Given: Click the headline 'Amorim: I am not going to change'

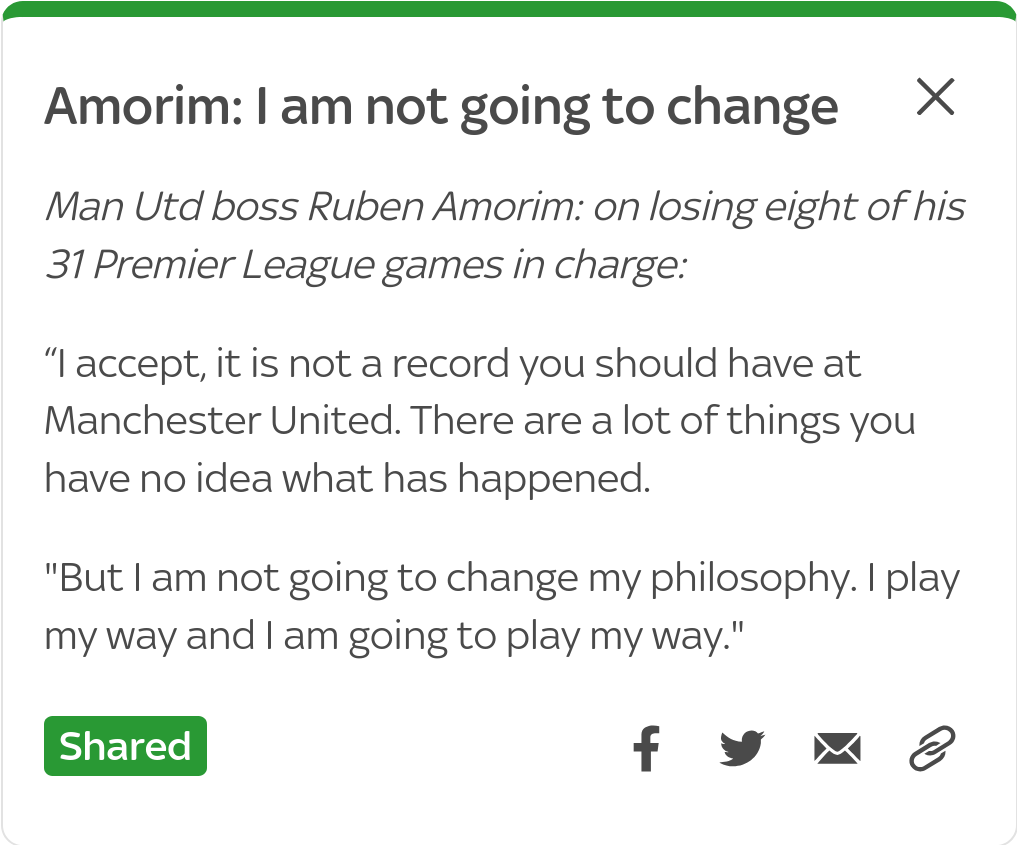Looking at the screenshot, I should pos(441,106).
